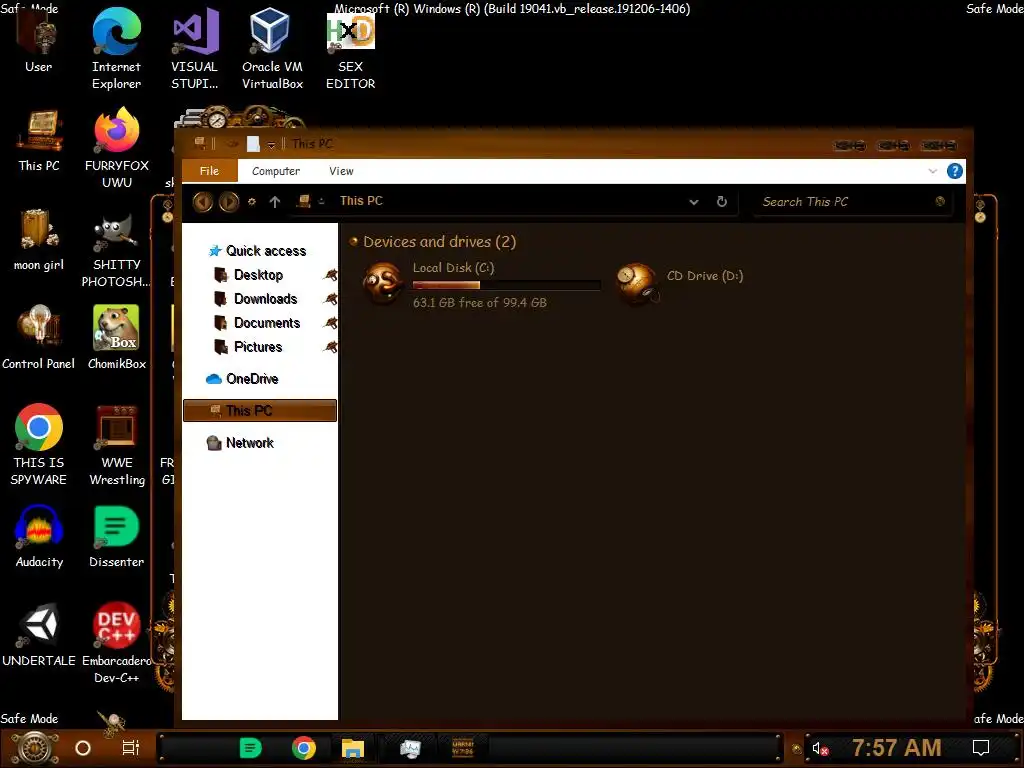Launch Internet Explorer Edge icon on desktop
Image resolution: width=1024 pixels, height=768 pixels.
coord(116,50)
